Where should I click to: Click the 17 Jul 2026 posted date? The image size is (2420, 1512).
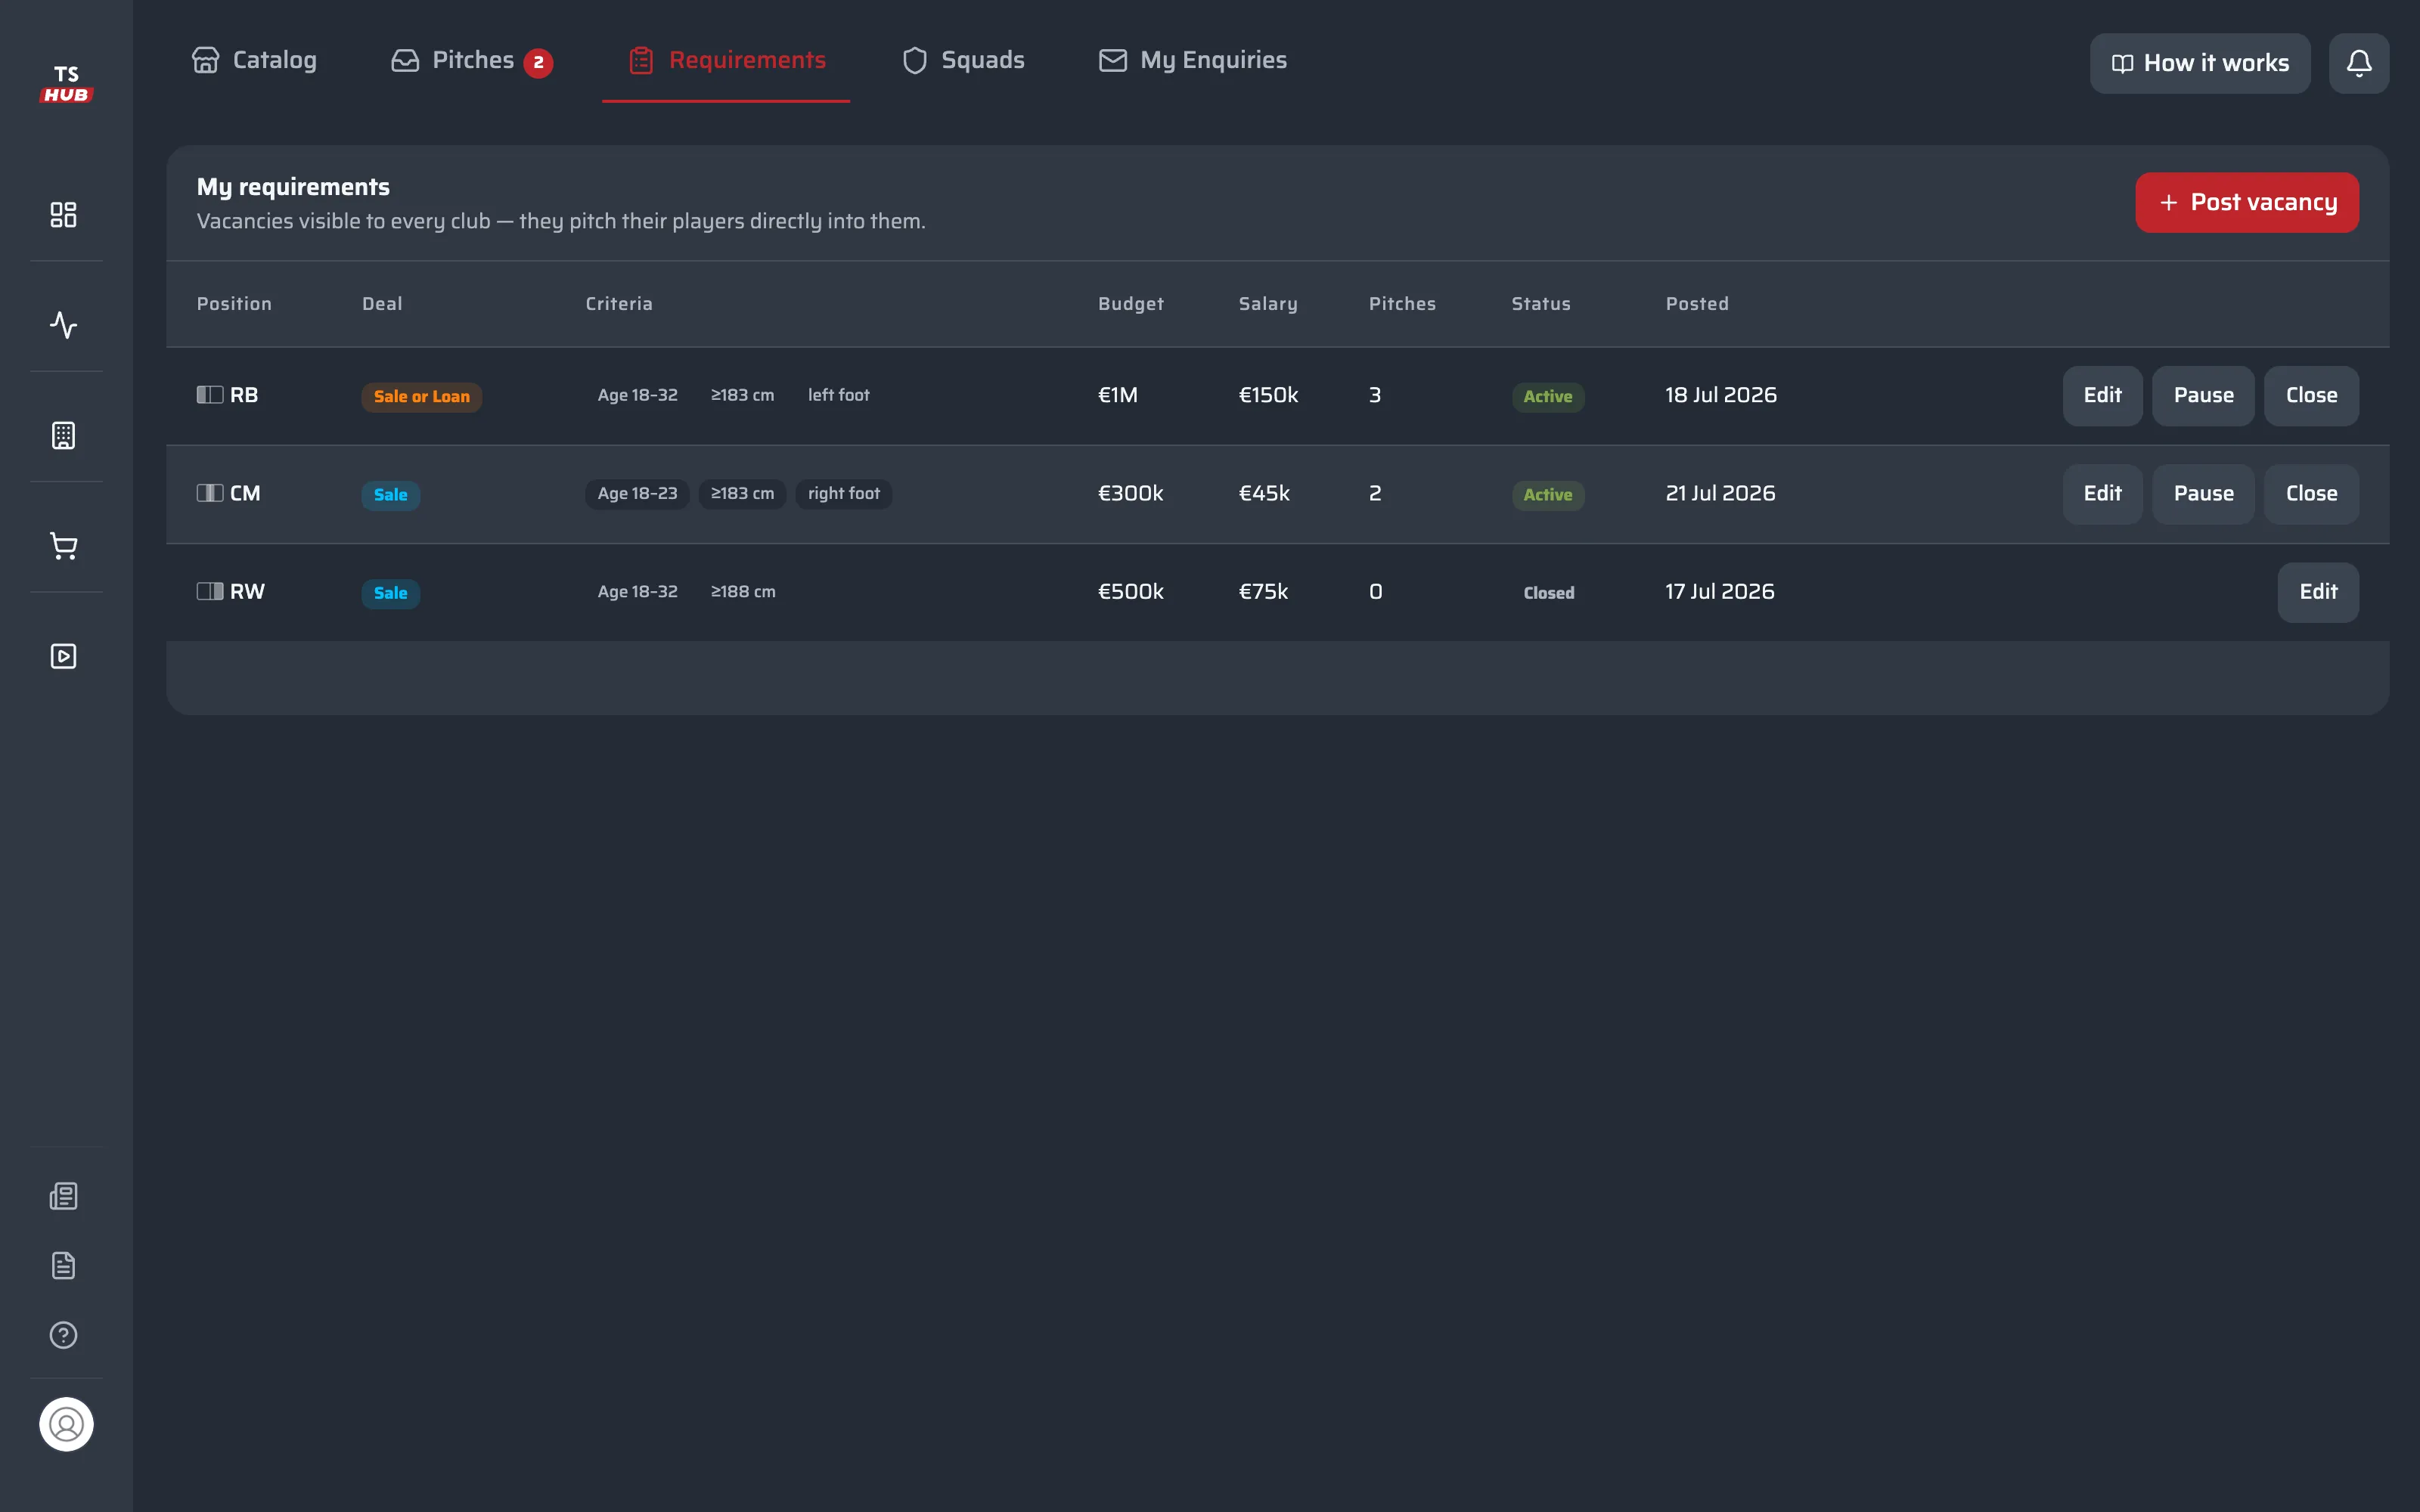pyautogui.click(x=1719, y=591)
